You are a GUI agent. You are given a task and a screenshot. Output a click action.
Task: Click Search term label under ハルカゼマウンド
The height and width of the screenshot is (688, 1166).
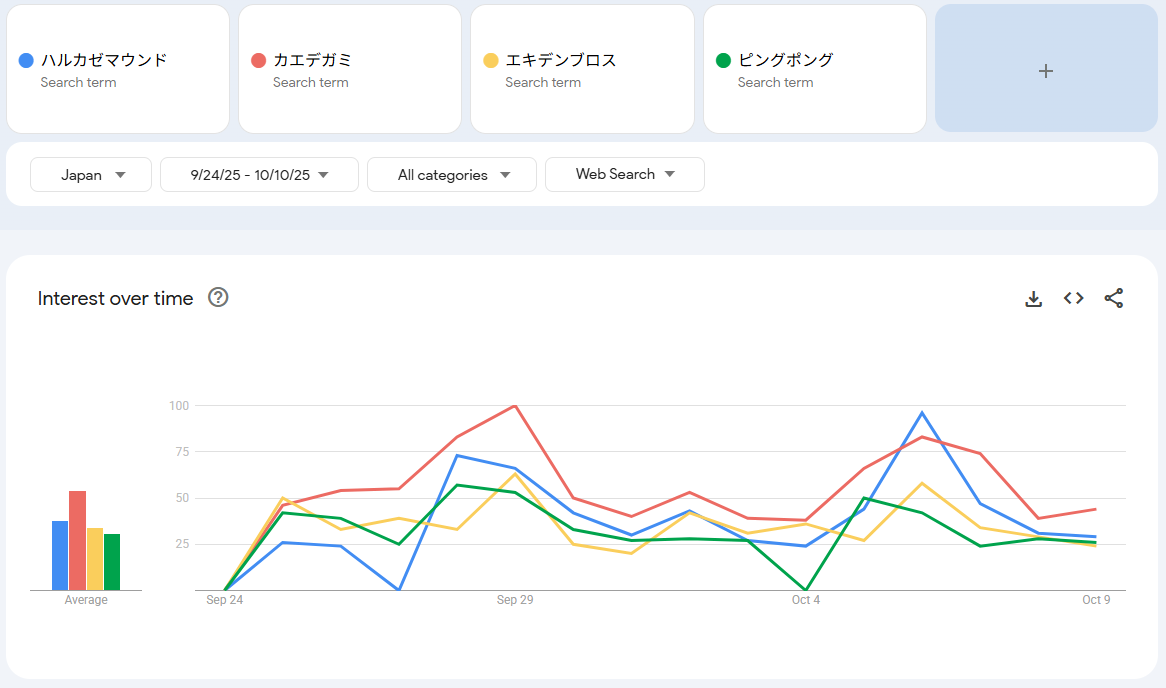(x=78, y=83)
